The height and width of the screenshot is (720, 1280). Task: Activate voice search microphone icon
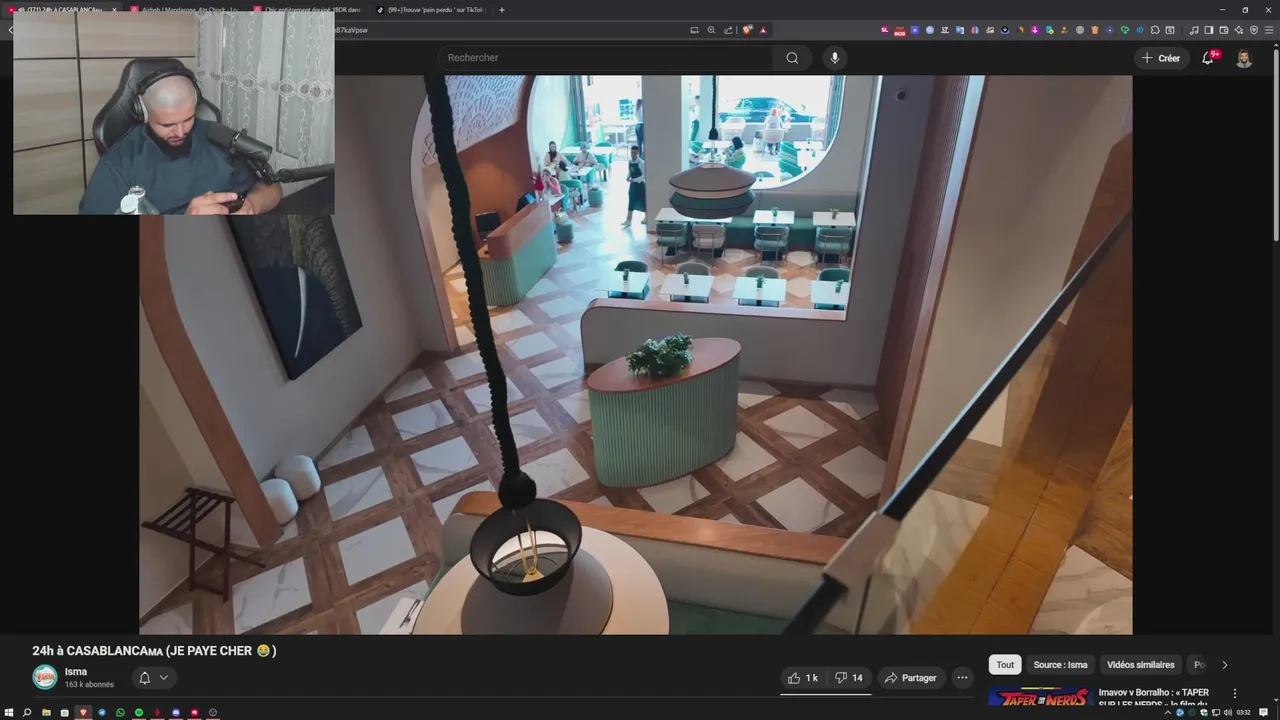(x=835, y=58)
